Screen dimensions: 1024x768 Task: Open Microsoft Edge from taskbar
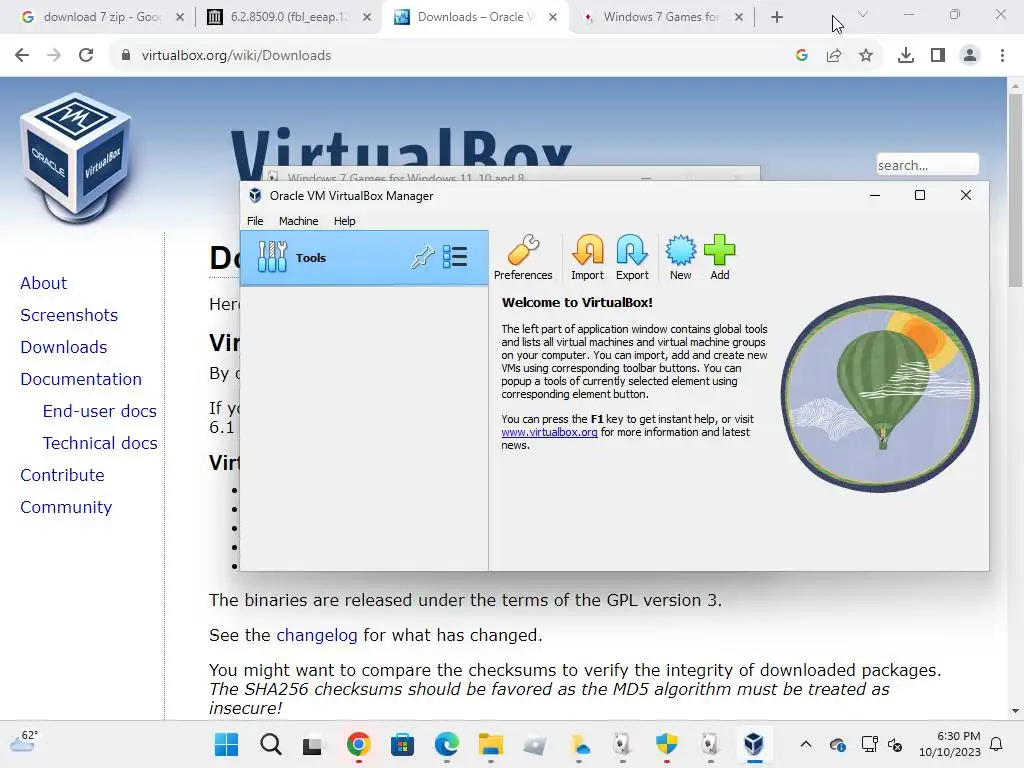coord(447,744)
